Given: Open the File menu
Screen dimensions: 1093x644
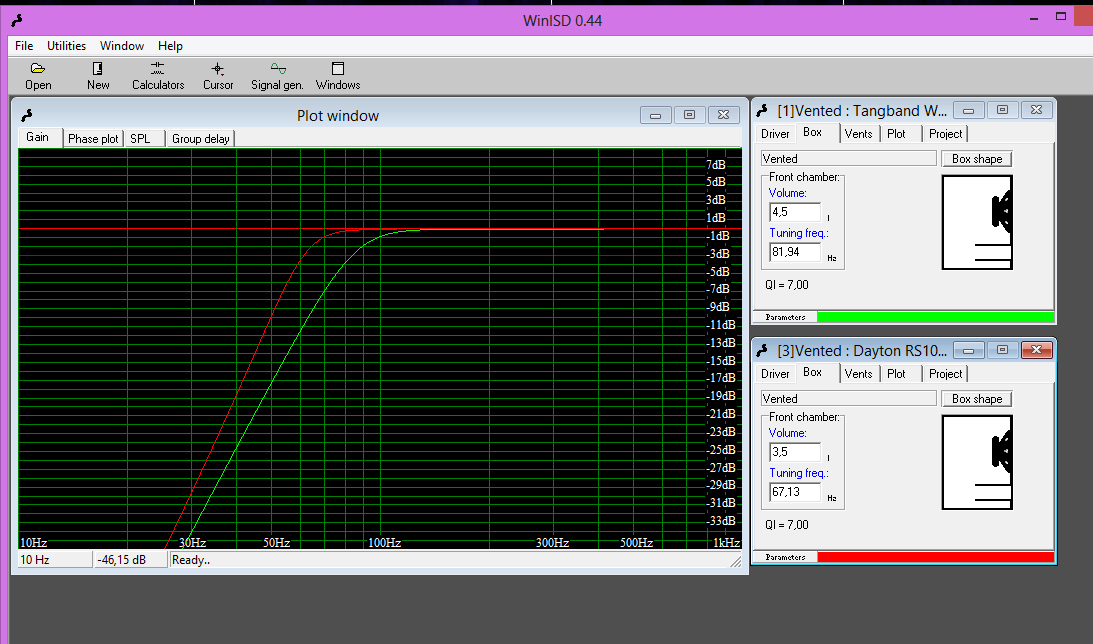Looking at the screenshot, I should pos(24,46).
